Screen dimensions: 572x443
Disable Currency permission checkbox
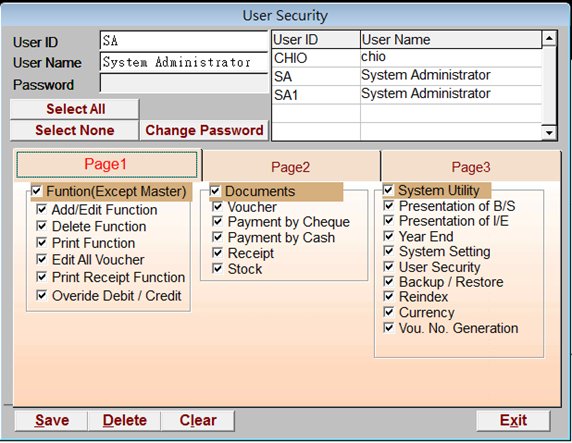point(389,312)
